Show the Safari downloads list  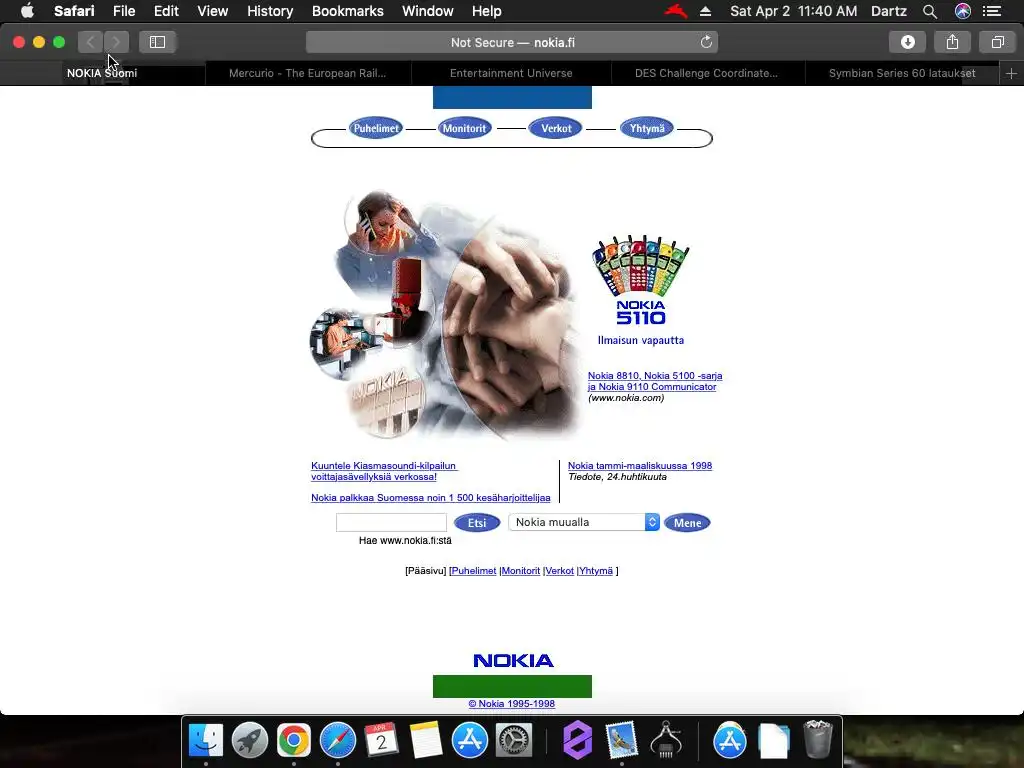coord(907,42)
